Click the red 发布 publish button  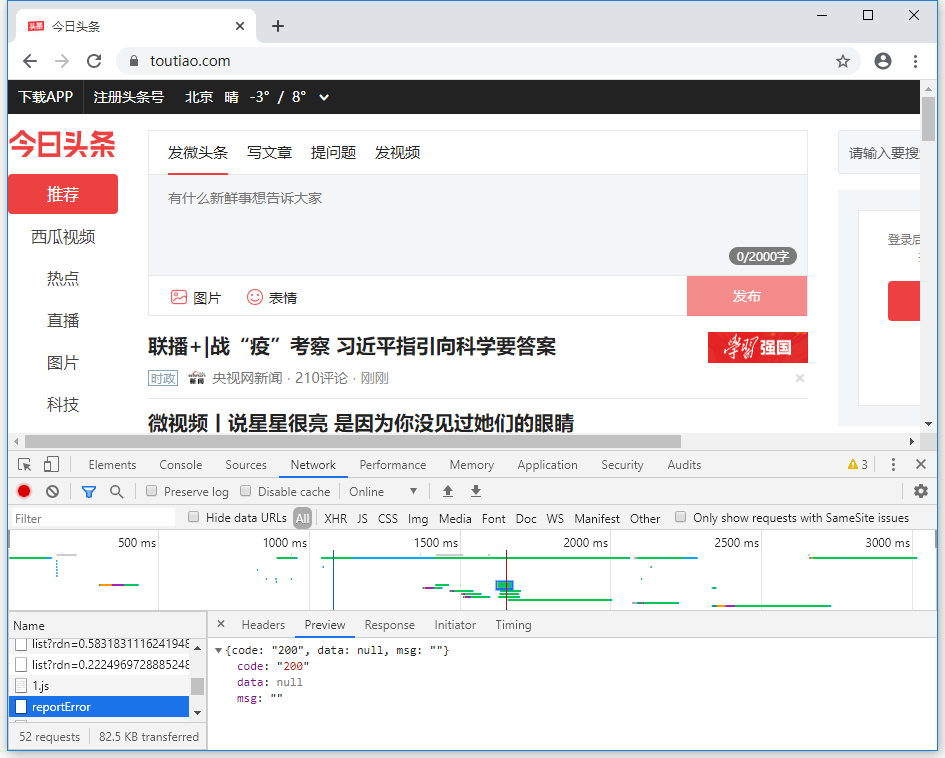click(746, 296)
